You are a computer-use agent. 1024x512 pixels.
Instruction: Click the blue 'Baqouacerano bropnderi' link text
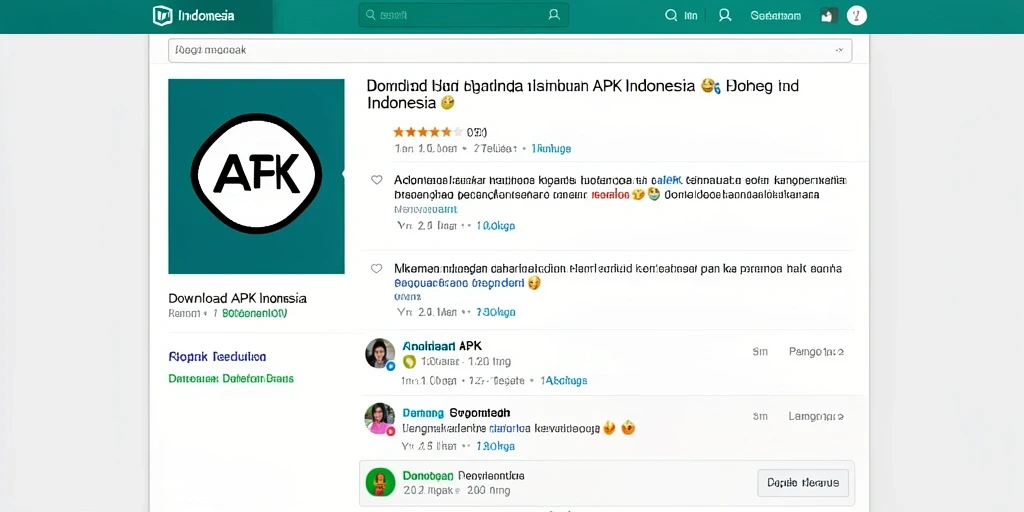click(x=459, y=283)
